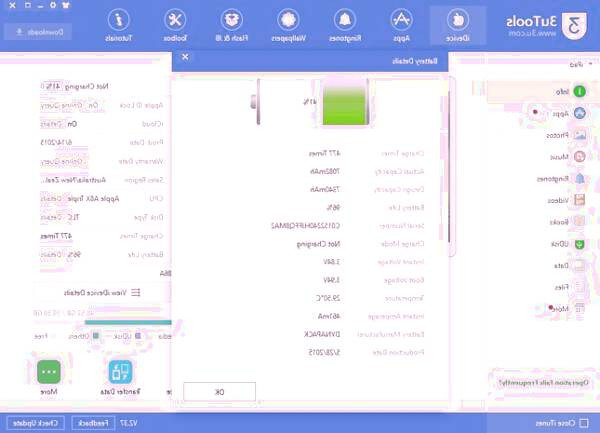Select Files in the device sidebar
The image size is (600, 433).
tap(569, 287)
